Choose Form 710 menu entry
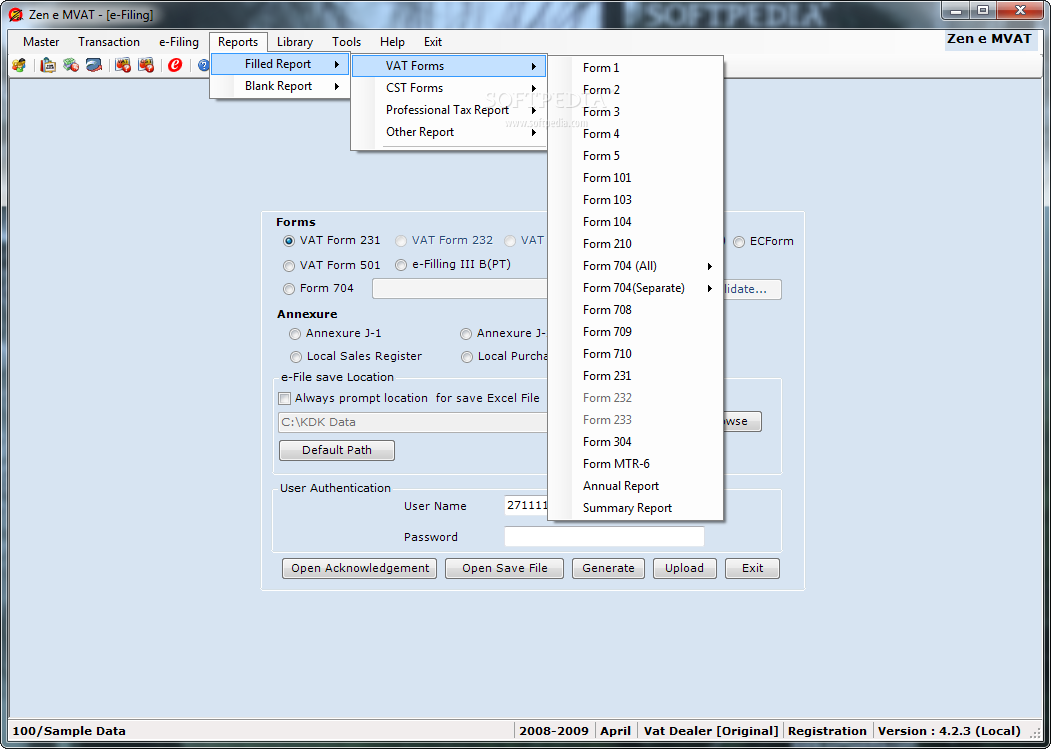The height and width of the screenshot is (749, 1051). pyautogui.click(x=635, y=354)
